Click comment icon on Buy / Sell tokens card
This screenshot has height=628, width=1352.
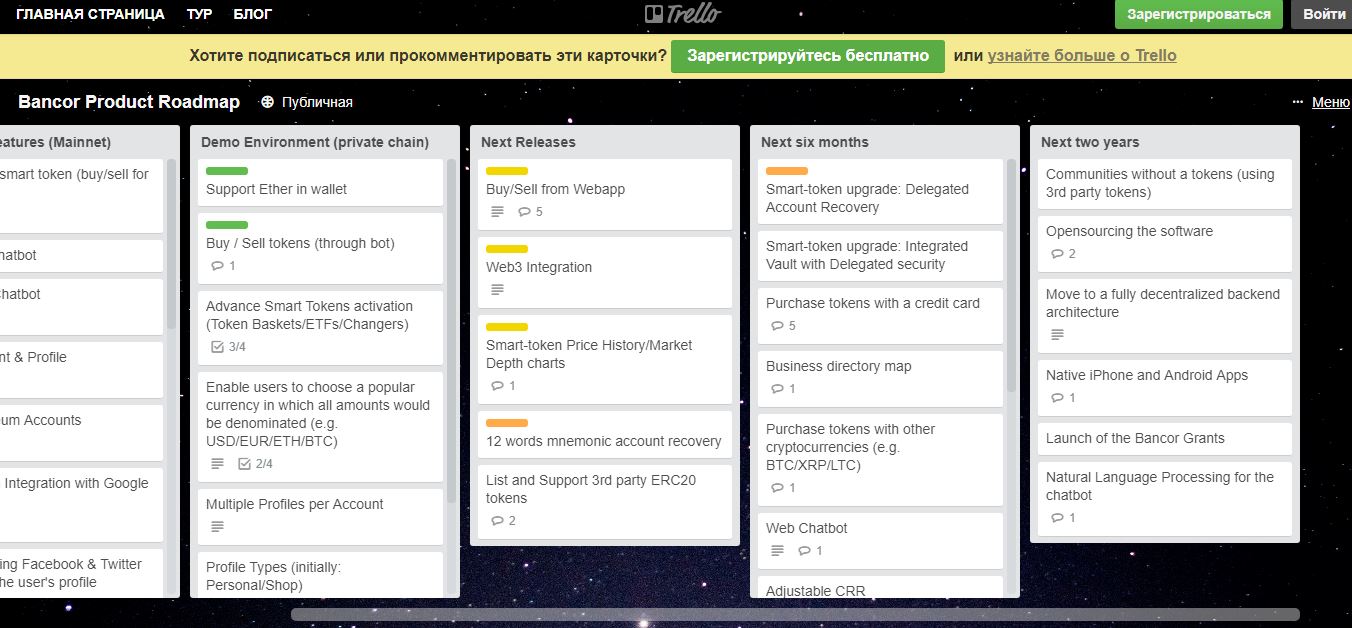[217, 266]
